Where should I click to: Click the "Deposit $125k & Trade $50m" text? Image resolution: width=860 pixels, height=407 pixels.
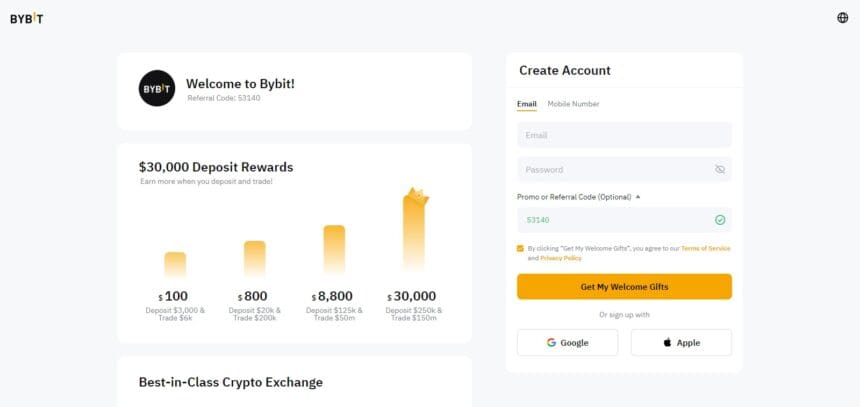tap(334, 314)
